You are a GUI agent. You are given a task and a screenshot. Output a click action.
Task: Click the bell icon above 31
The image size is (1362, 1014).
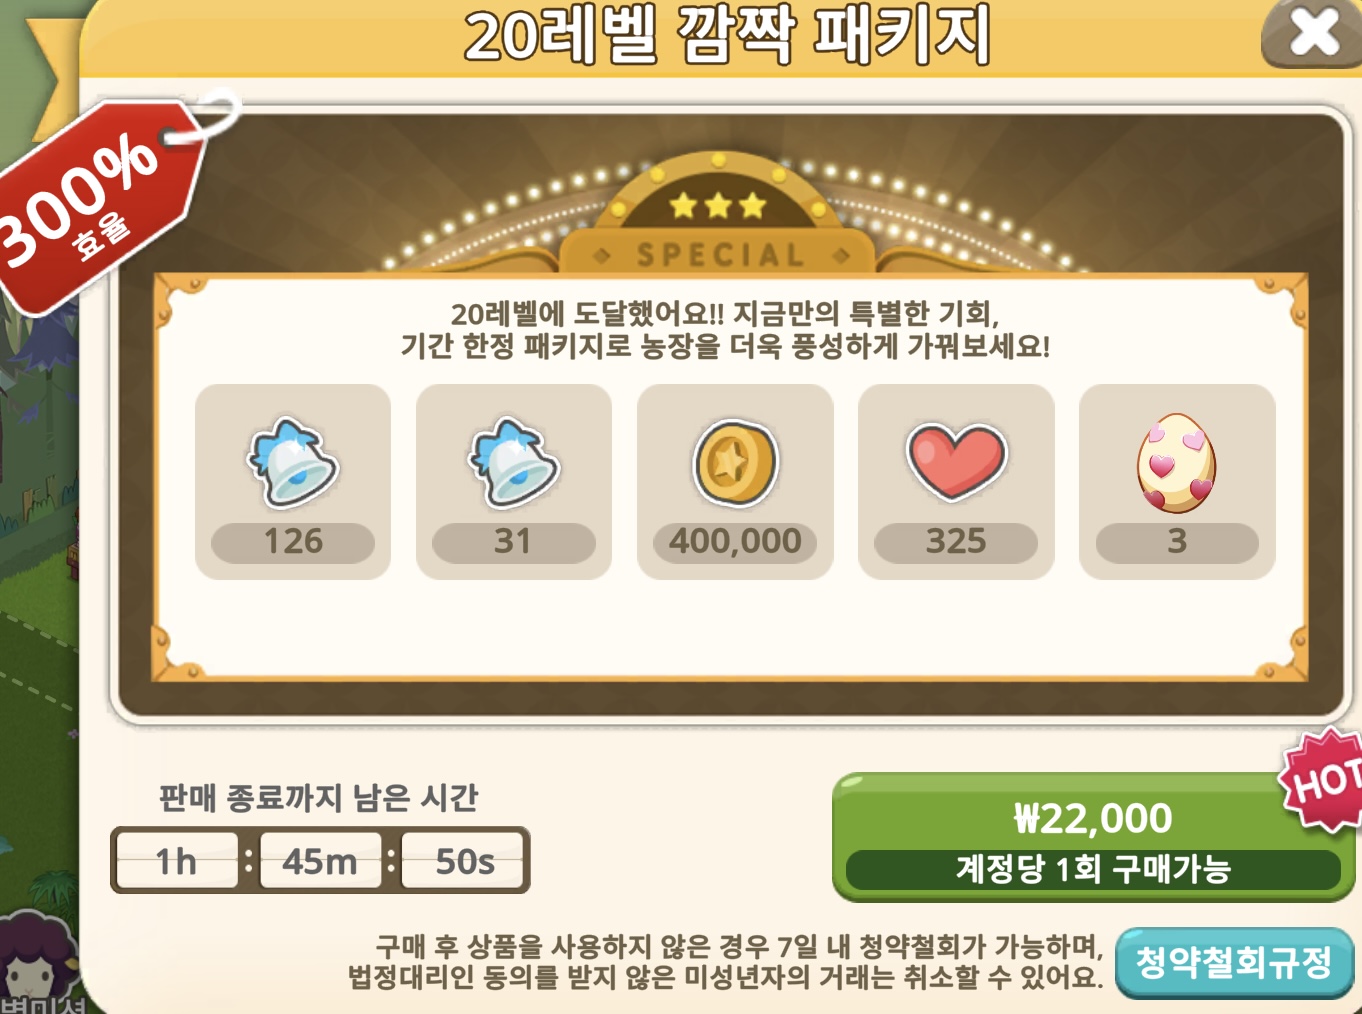point(514,462)
